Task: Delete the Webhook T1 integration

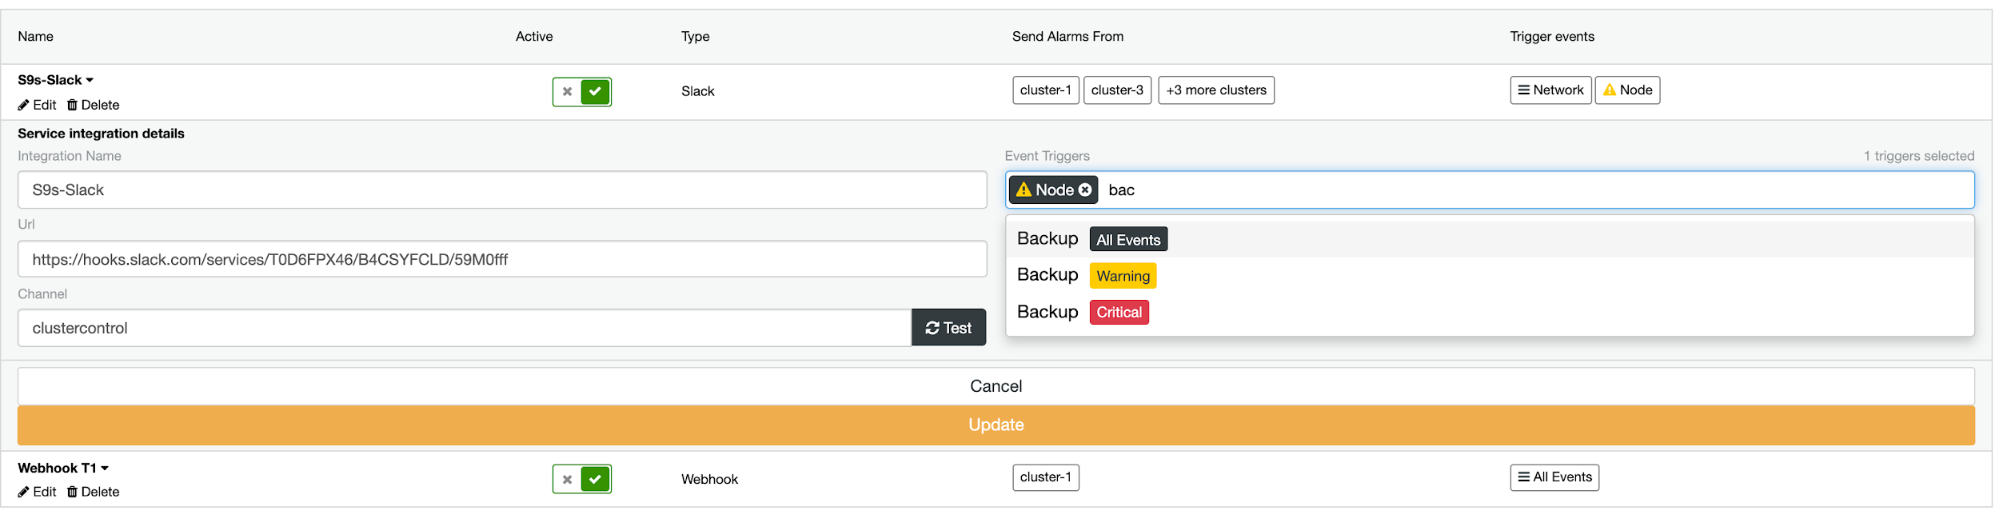Action: (93, 492)
